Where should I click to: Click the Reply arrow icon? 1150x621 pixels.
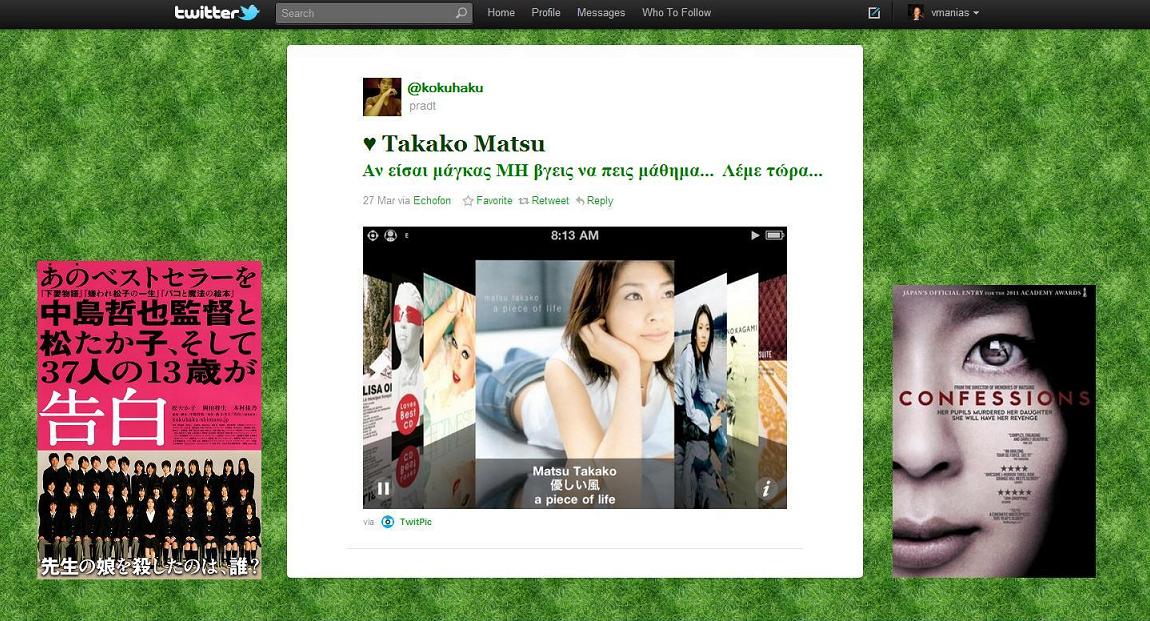[x=579, y=201]
